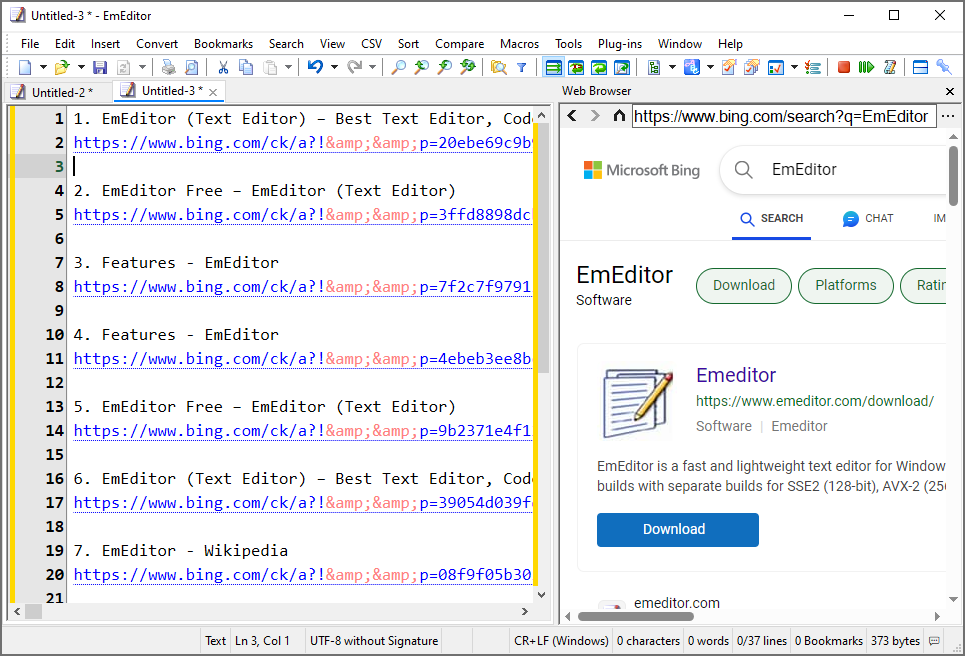
Task: Expand the Customize dropdown arrow
Action: (794, 67)
